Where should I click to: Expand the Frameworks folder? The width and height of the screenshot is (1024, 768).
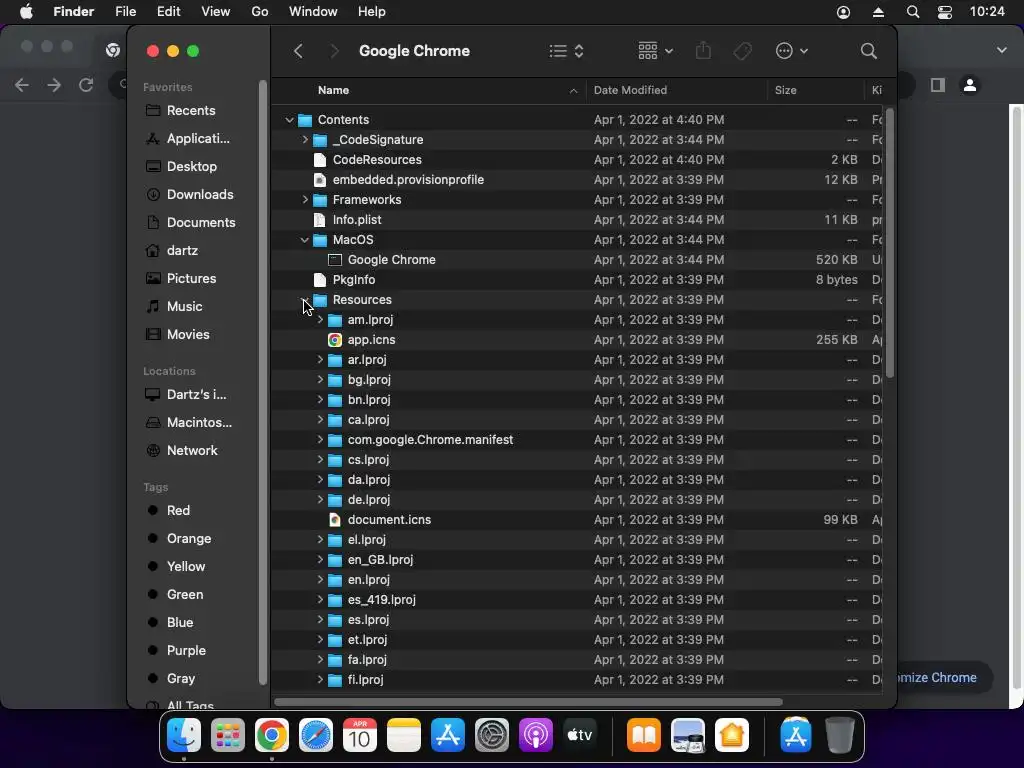[304, 200]
